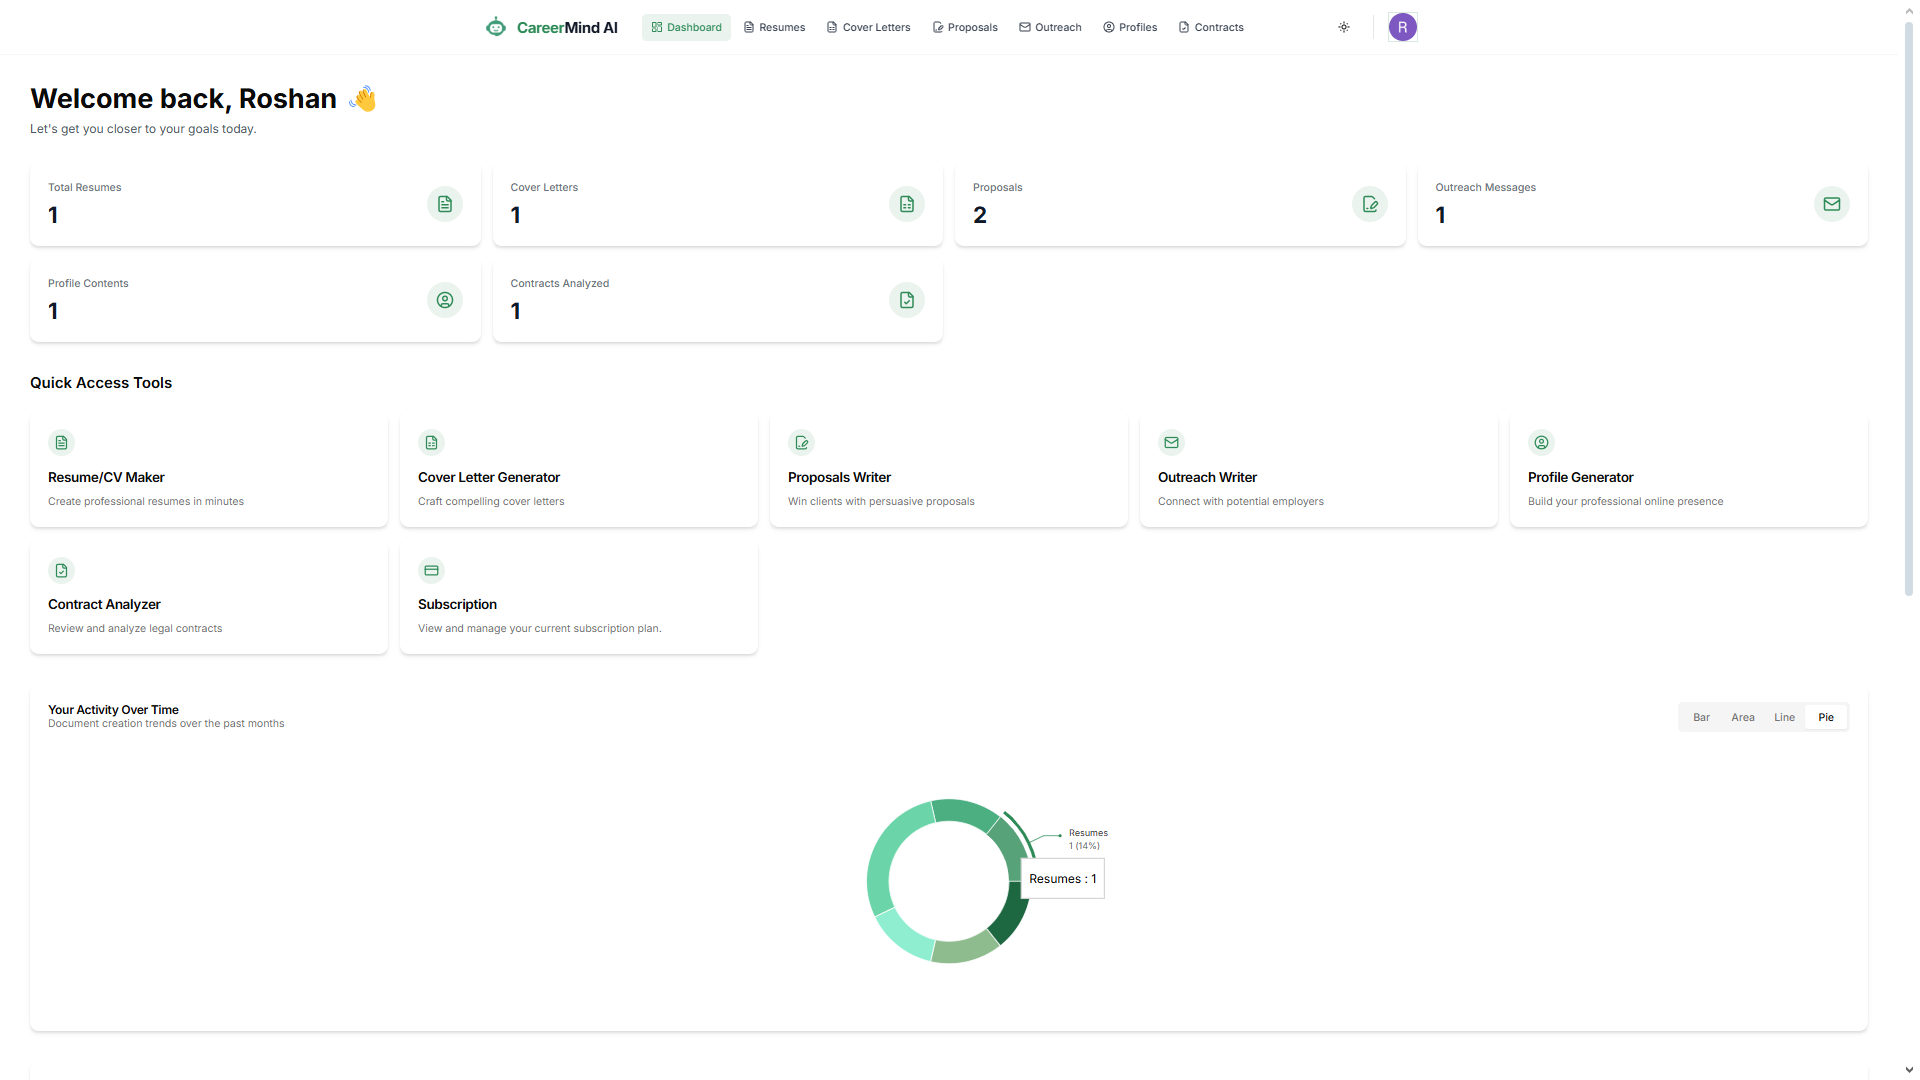
Task: Click the Total Resumes document icon
Action: pyautogui.click(x=444, y=204)
